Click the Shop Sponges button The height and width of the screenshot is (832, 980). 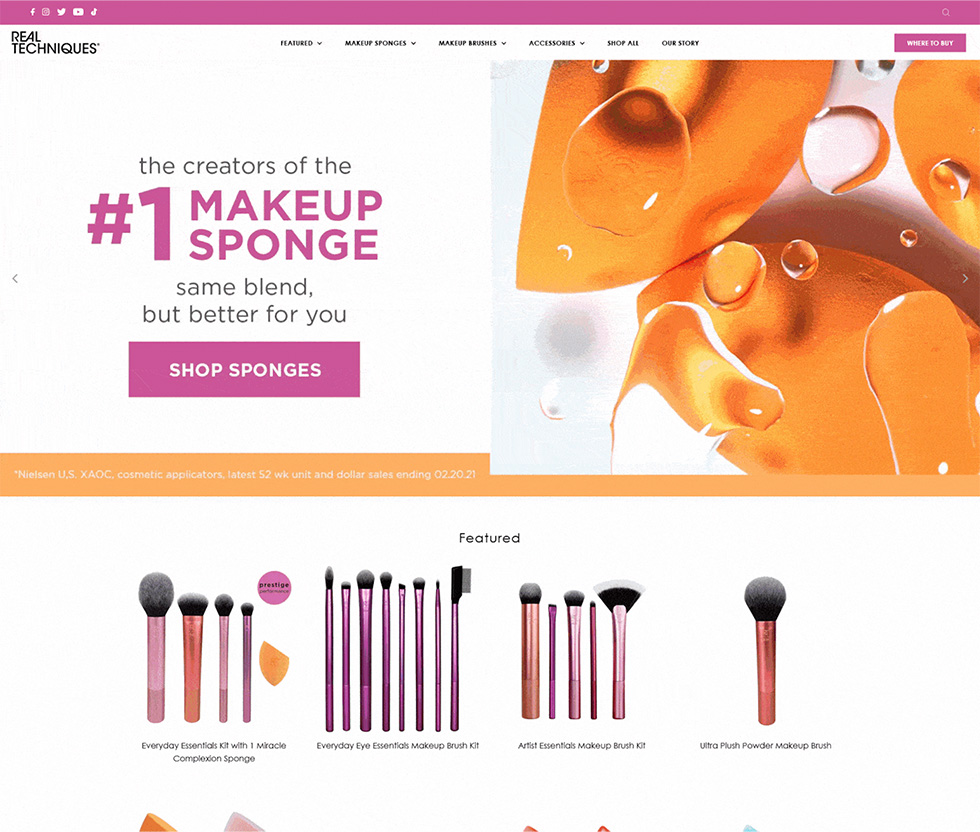click(x=244, y=369)
